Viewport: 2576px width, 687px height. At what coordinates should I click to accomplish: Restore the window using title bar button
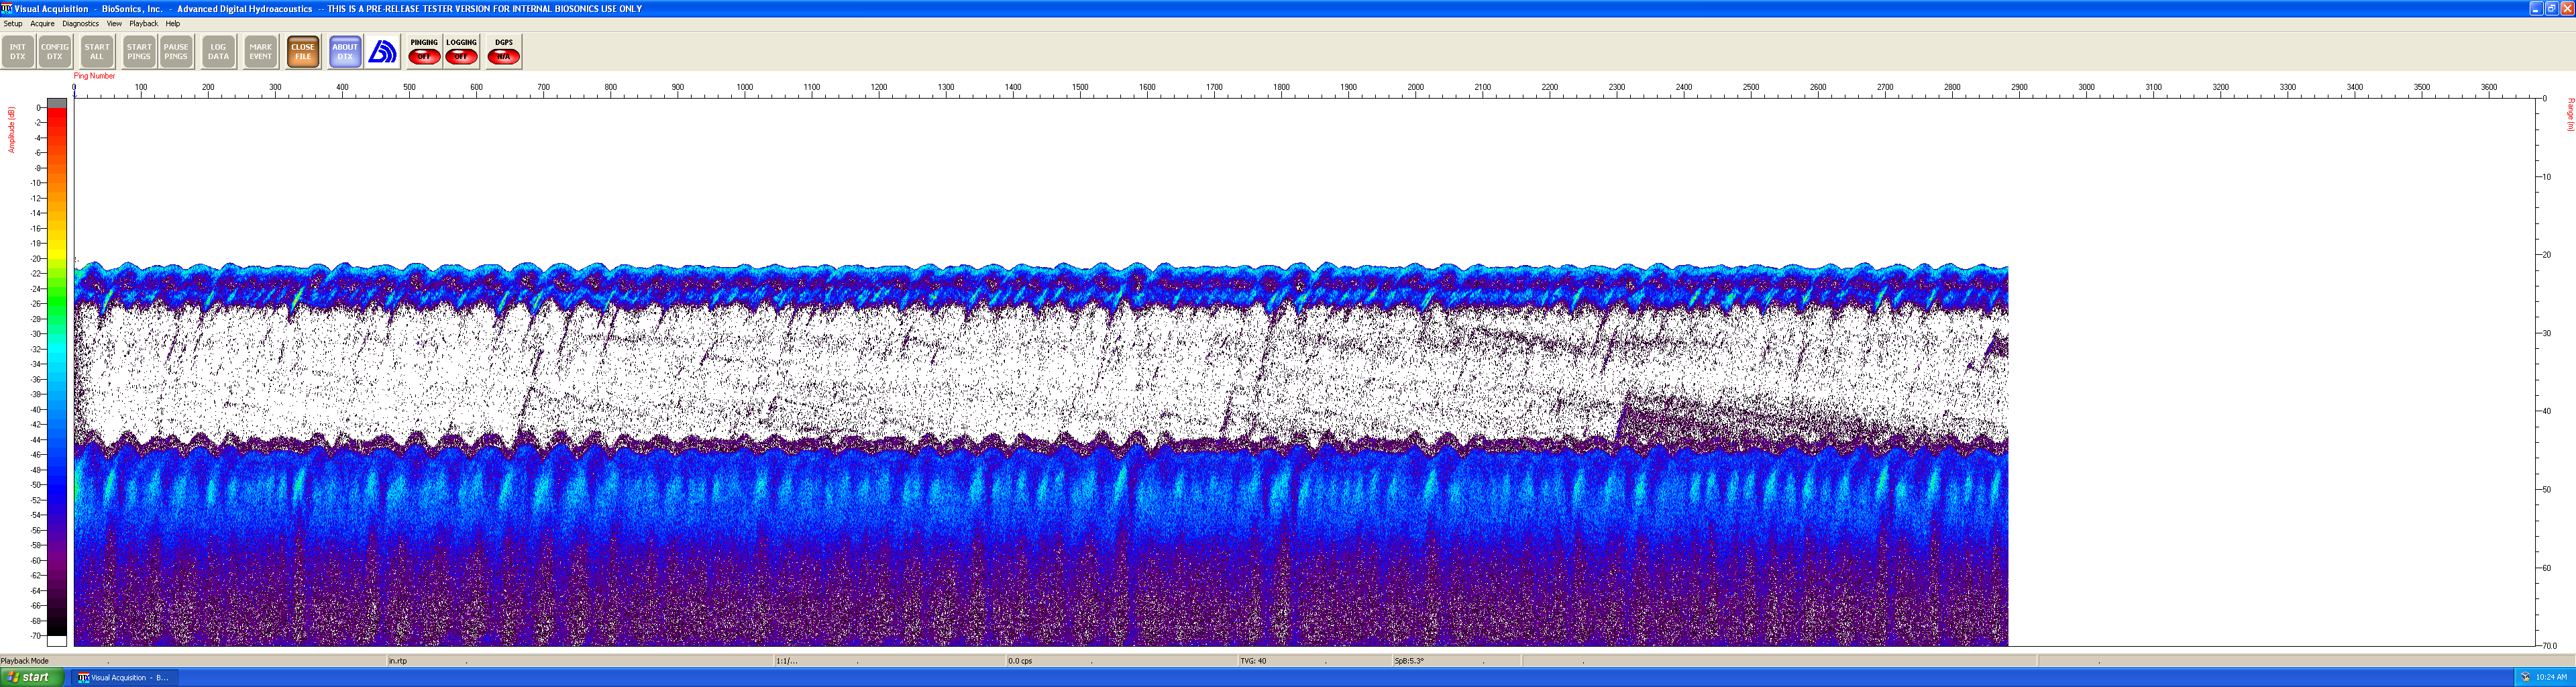2551,8
